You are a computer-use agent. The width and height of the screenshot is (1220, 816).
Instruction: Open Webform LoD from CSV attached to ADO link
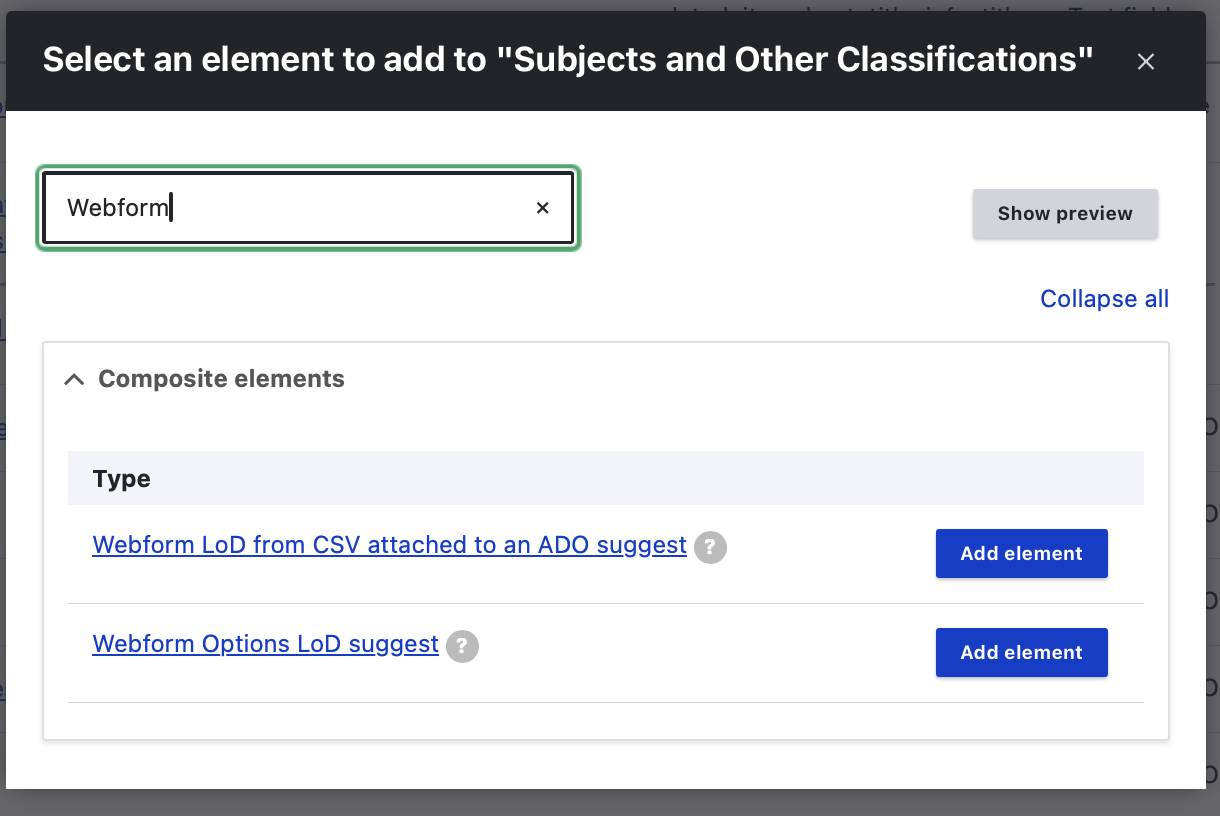[389, 545]
